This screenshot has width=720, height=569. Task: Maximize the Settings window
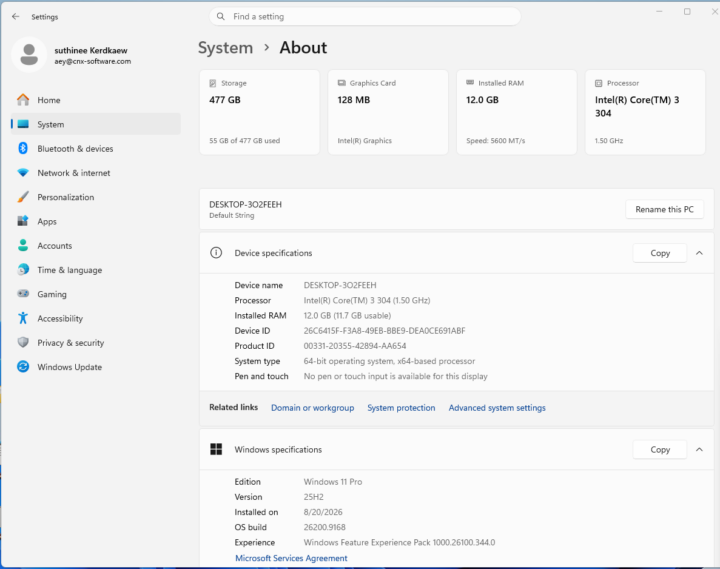pos(687,11)
